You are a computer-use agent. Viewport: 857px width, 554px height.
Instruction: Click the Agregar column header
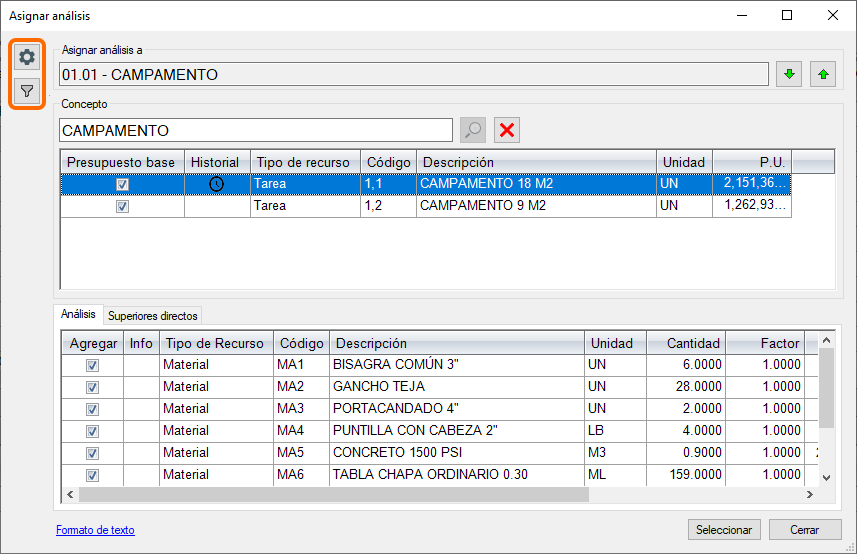(x=92, y=343)
